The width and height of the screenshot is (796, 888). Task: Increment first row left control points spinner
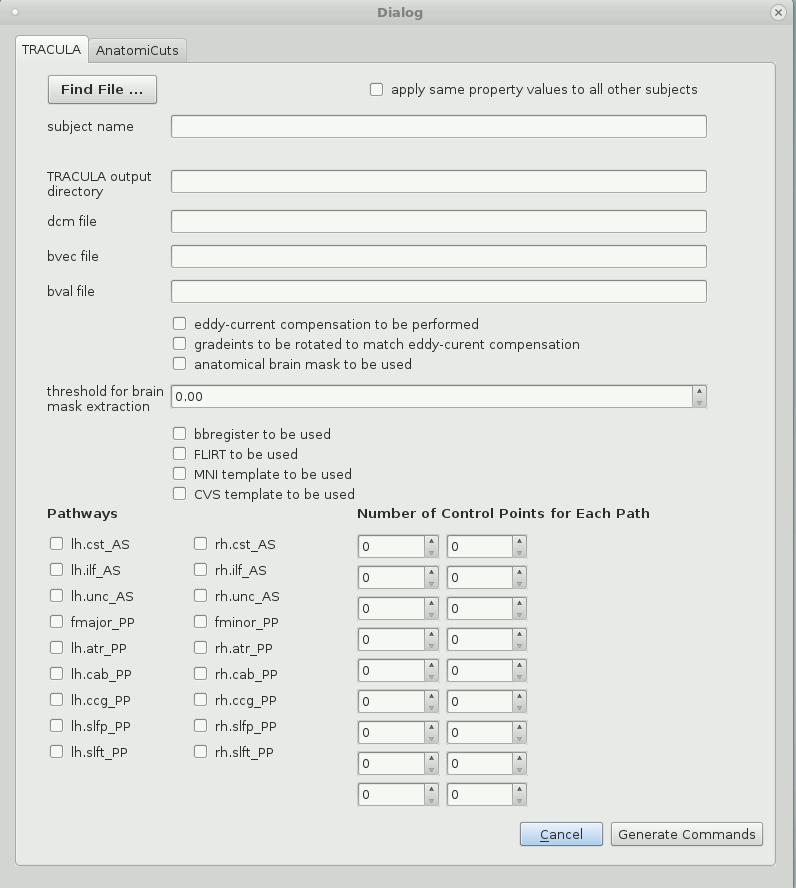click(x=431, y=541)
